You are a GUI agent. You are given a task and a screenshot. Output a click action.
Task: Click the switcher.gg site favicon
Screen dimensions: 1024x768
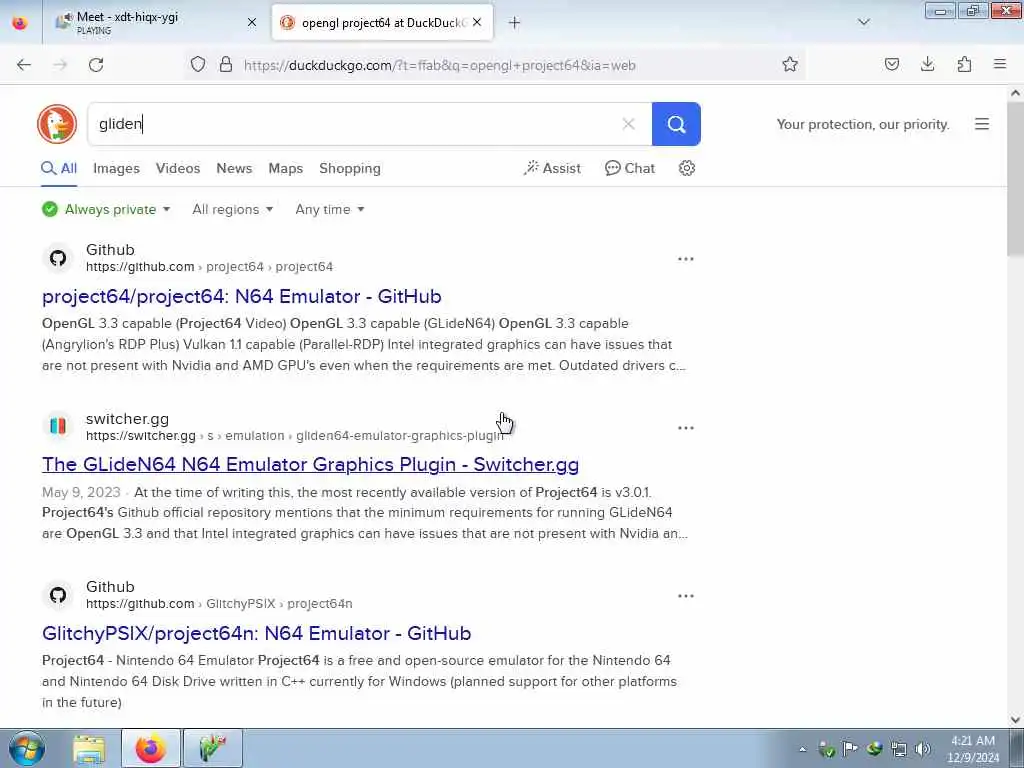click(58, 426)
